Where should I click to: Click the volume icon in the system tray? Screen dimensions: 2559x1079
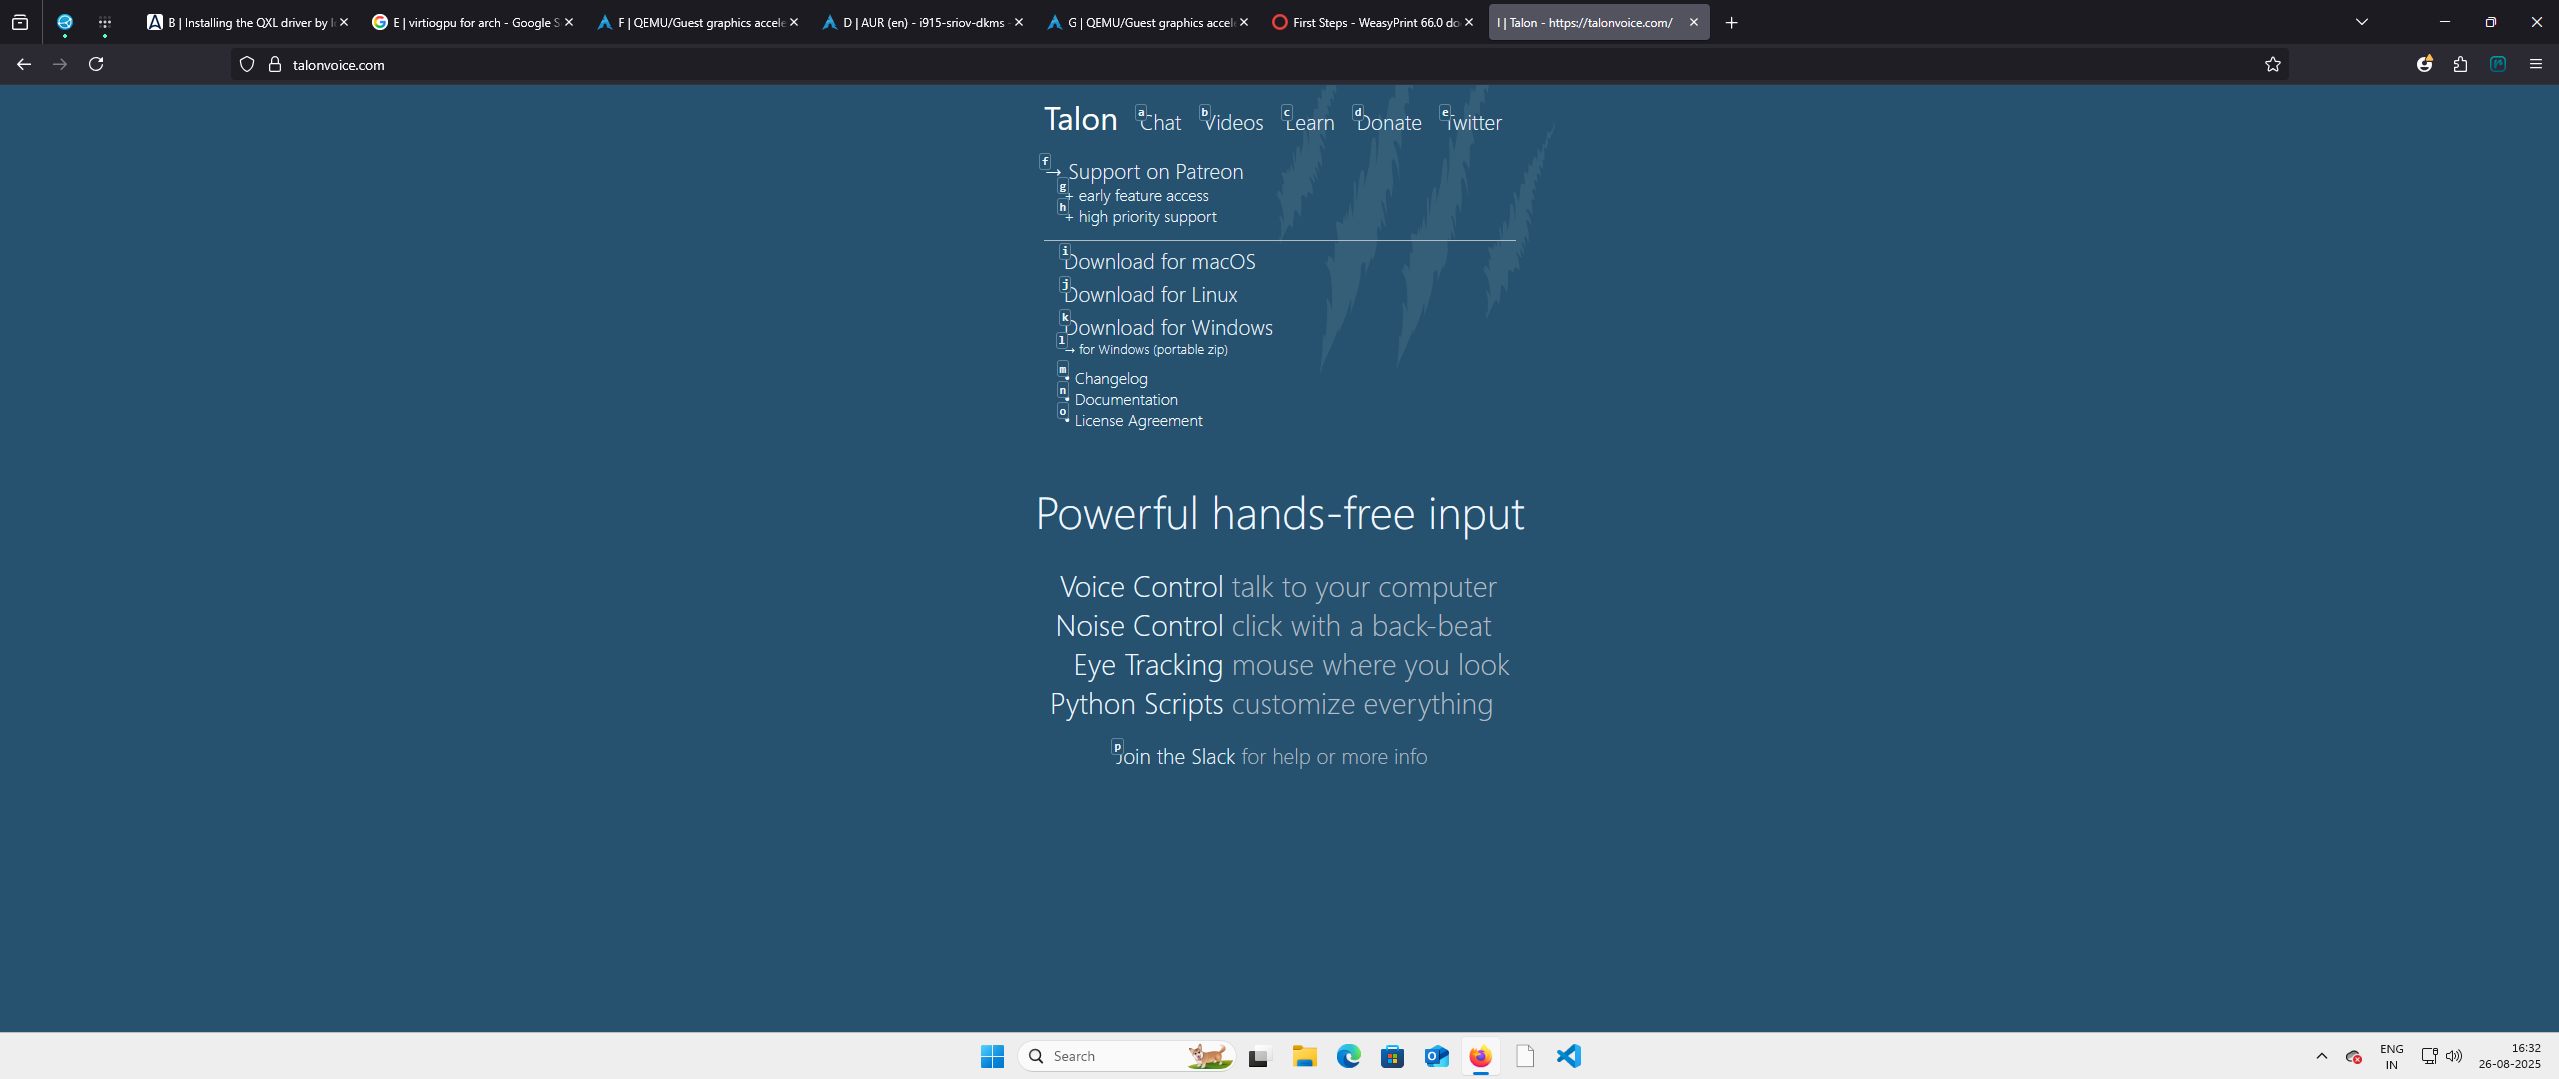2456,1056
